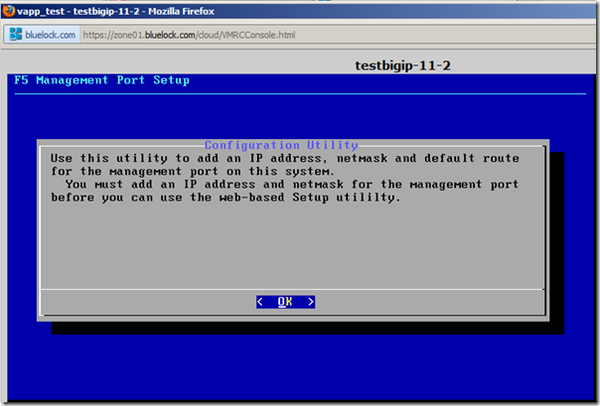Screen dimensions: 600x406
Task: Click the testbigip-11-2 console heading
Action: (403, 65)
